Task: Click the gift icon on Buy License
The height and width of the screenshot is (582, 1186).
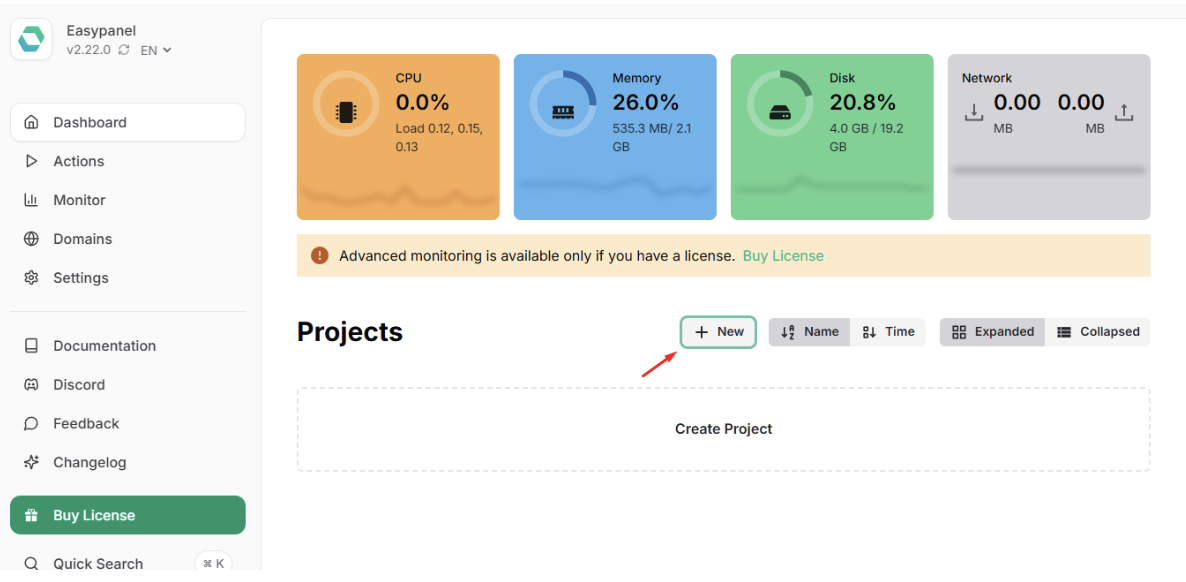Action: point(31,515)
